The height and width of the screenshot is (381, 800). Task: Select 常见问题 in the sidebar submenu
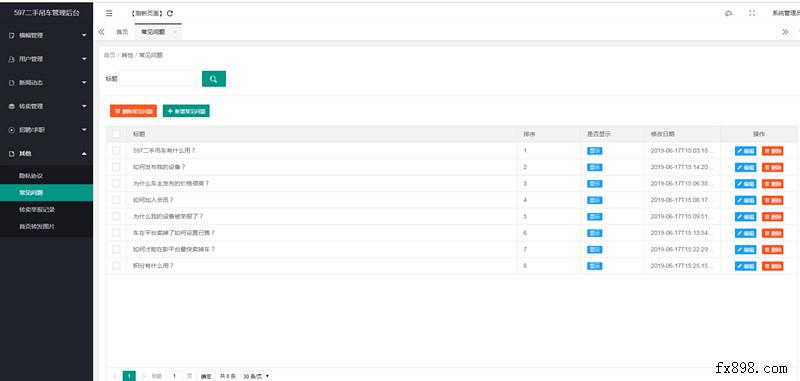(46, 193)
